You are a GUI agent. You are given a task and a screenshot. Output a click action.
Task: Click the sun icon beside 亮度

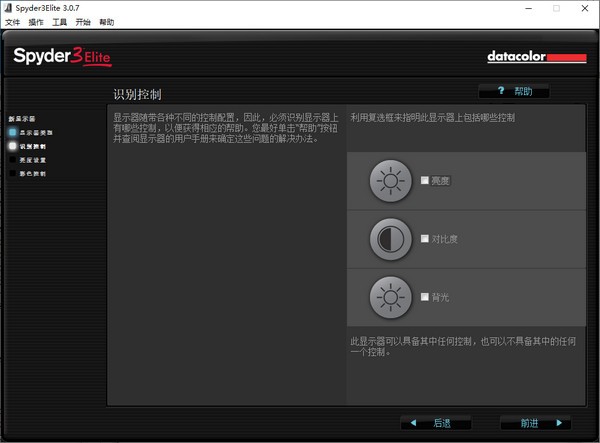click(390, 181)
